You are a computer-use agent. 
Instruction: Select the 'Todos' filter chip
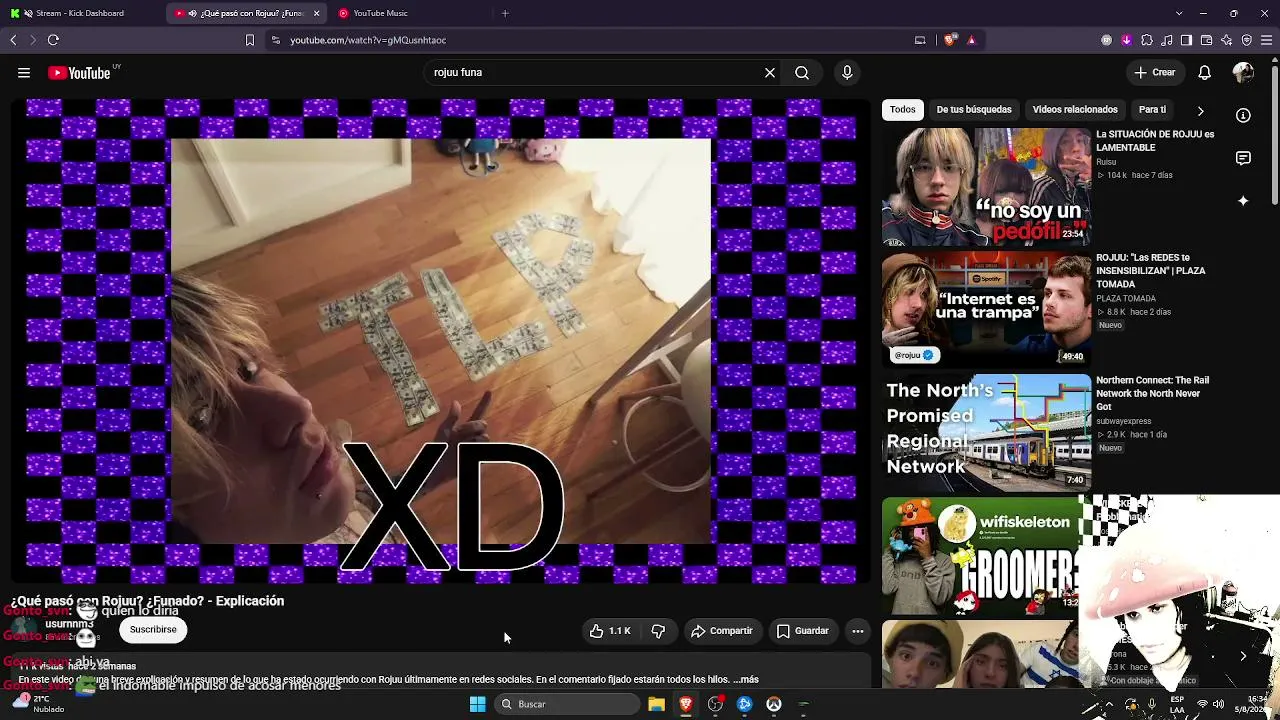tap(903, 109)
